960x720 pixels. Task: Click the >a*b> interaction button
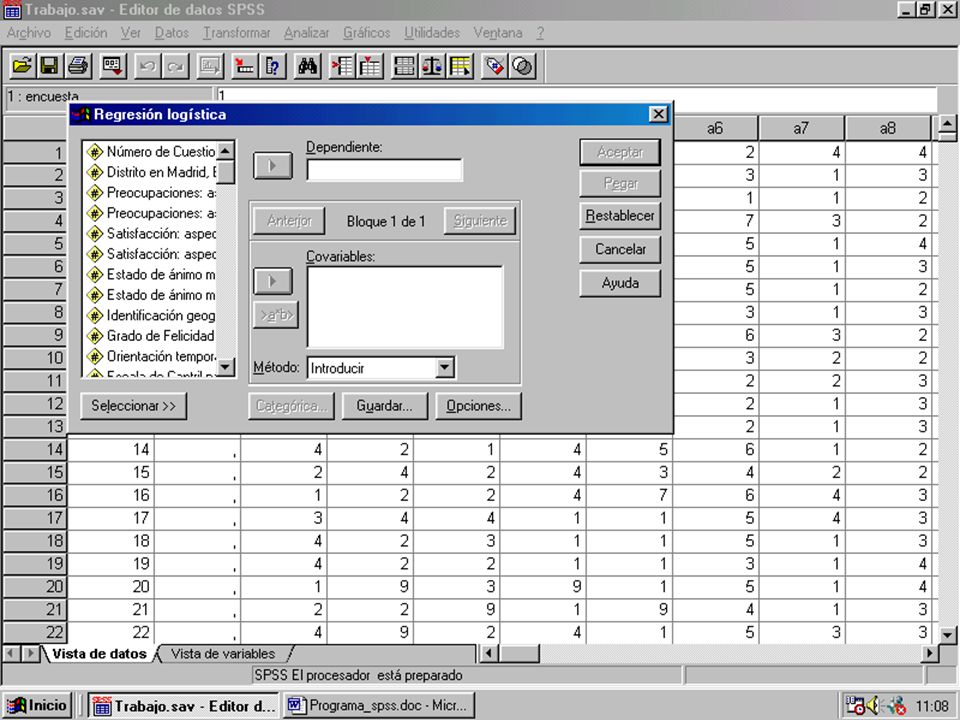coord(276,315)
